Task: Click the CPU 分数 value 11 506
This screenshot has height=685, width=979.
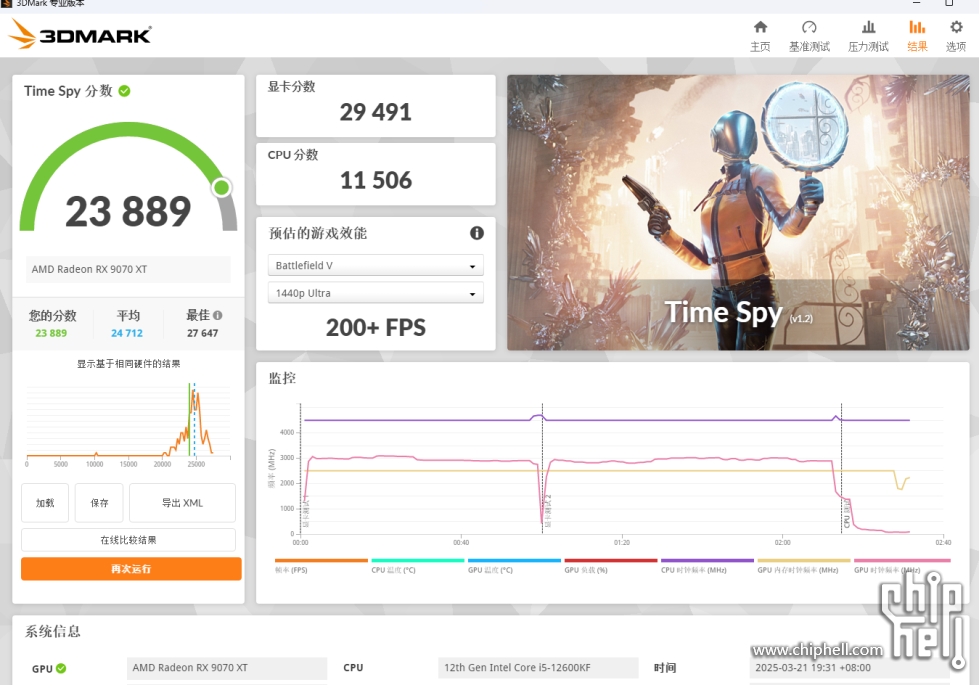Action: pyautogui.click(x=375, y=180)
